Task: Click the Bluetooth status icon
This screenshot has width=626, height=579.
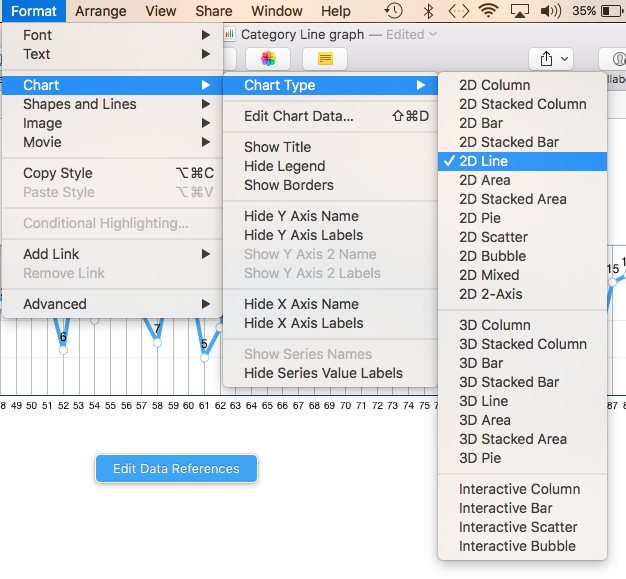Action: click(x=427, y=11)
